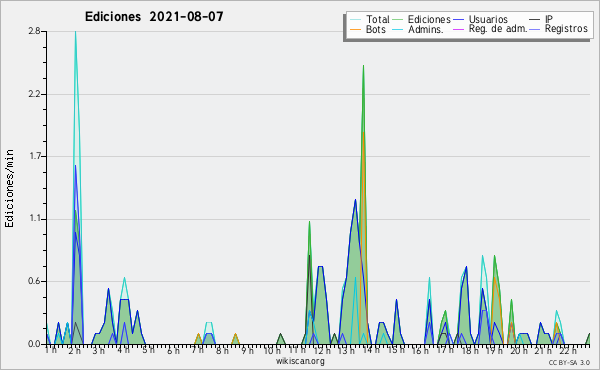Click the '6 h' x-axis label

tap(173, 350)
